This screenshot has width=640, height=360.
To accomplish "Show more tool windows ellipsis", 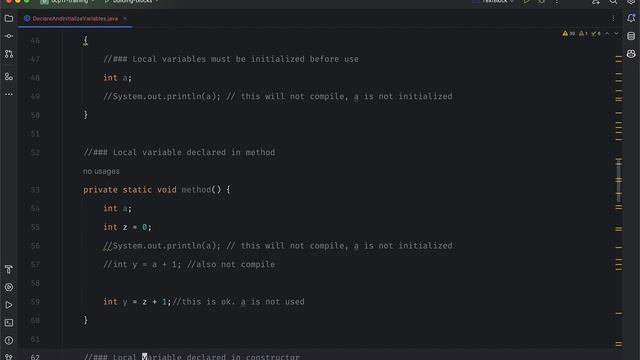I will pos(9,94).
